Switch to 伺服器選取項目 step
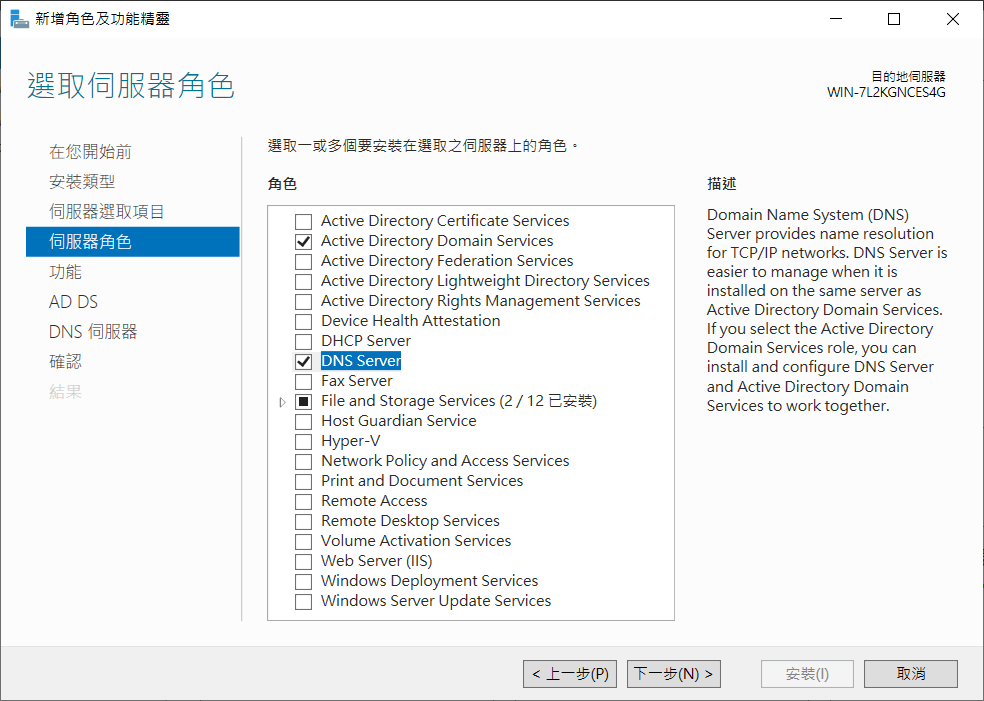 [107, 212]
